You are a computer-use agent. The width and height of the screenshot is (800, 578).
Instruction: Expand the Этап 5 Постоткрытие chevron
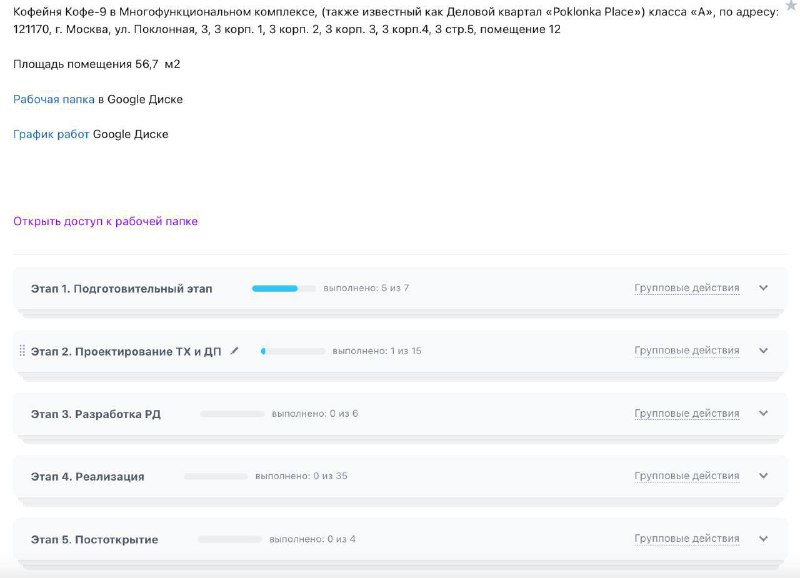[x=763, y=539]
